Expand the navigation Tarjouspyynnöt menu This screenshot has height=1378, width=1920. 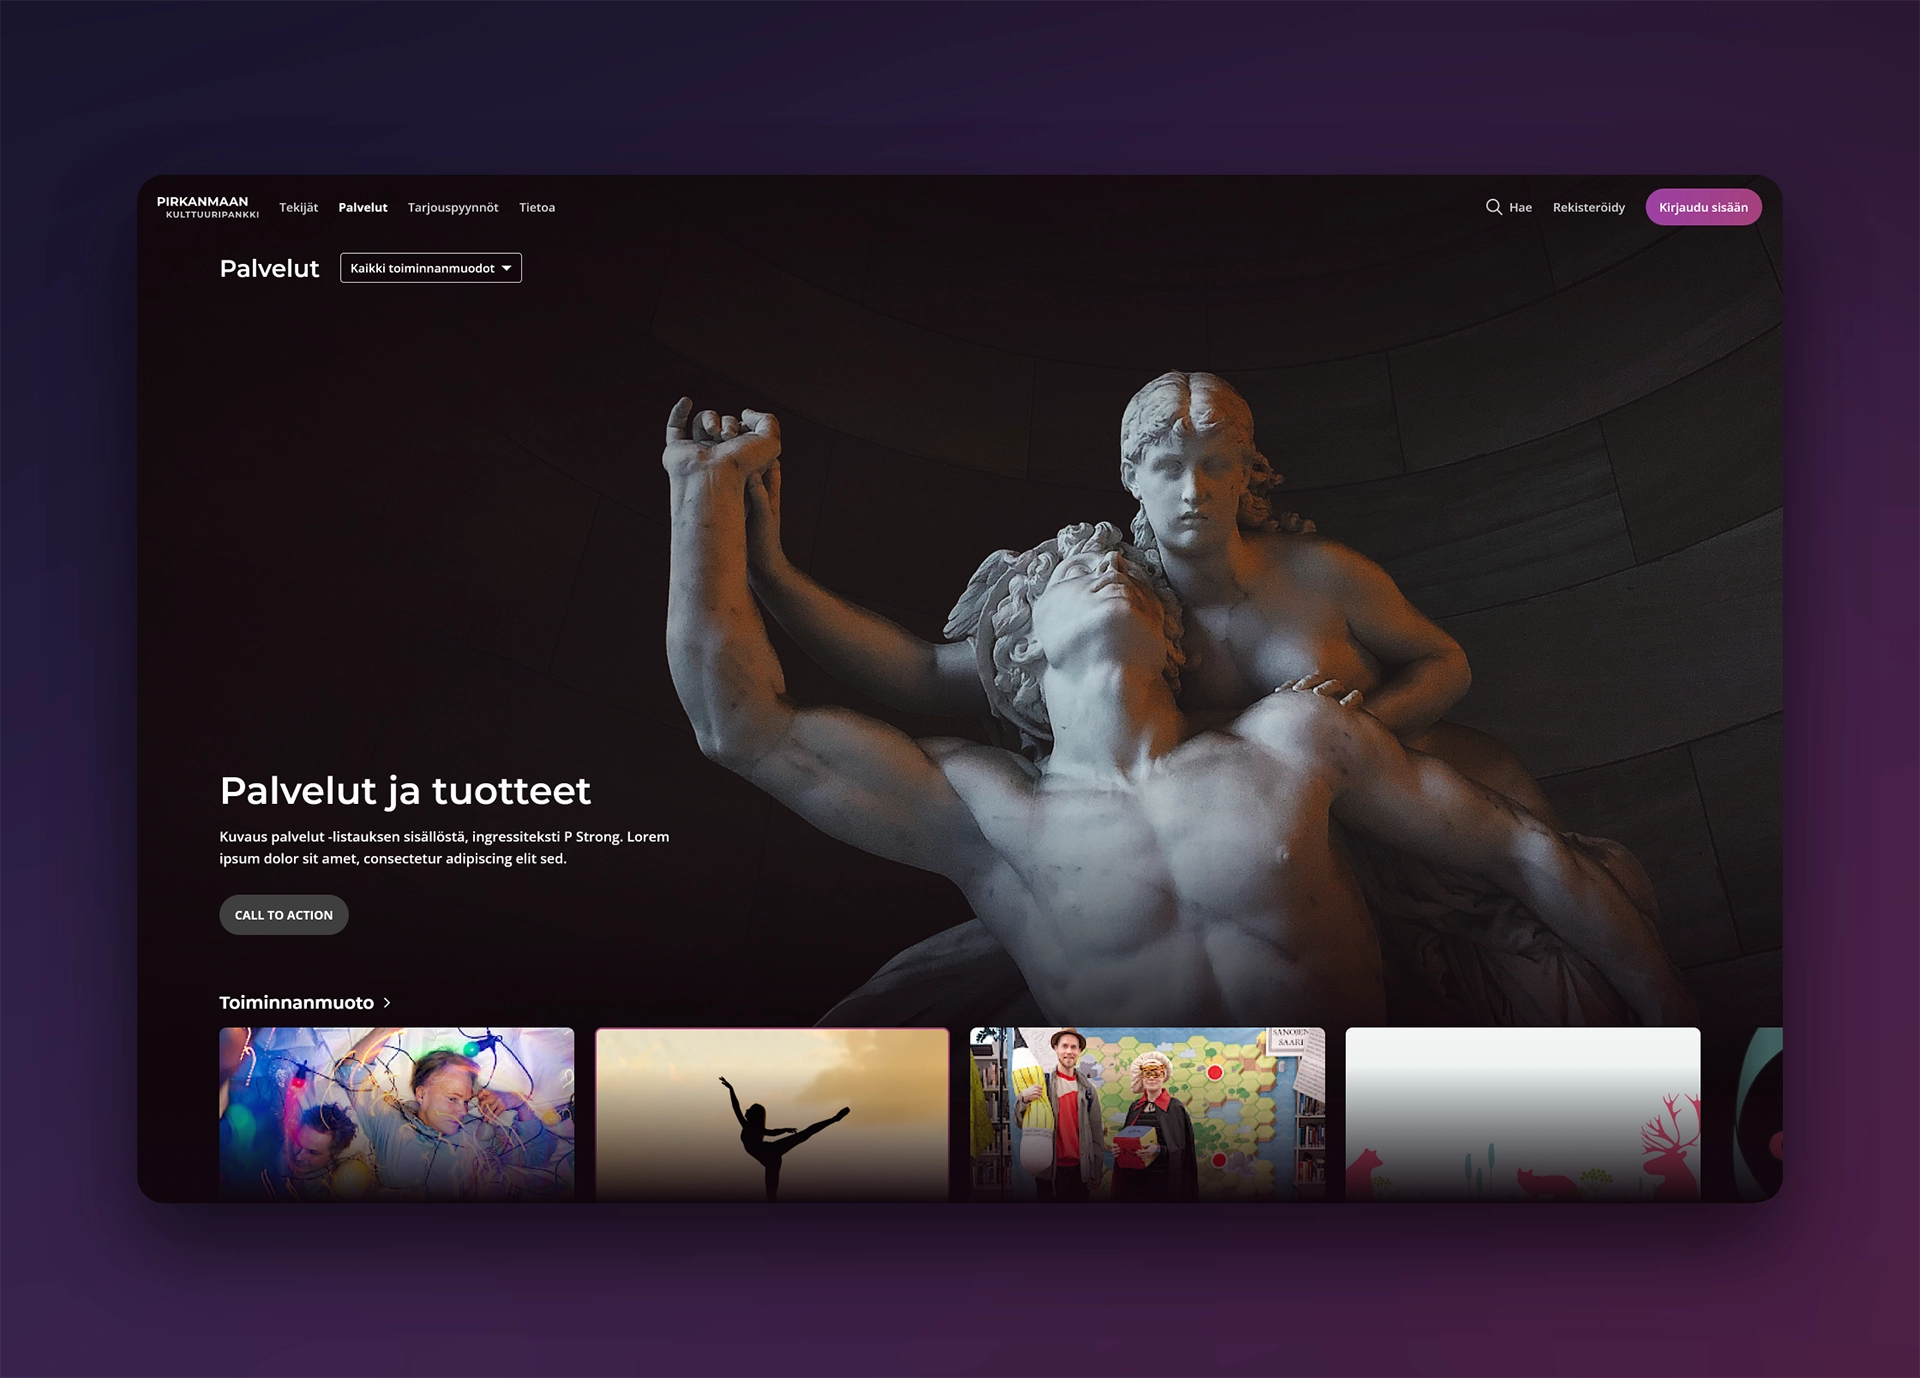tap(452, 206)
